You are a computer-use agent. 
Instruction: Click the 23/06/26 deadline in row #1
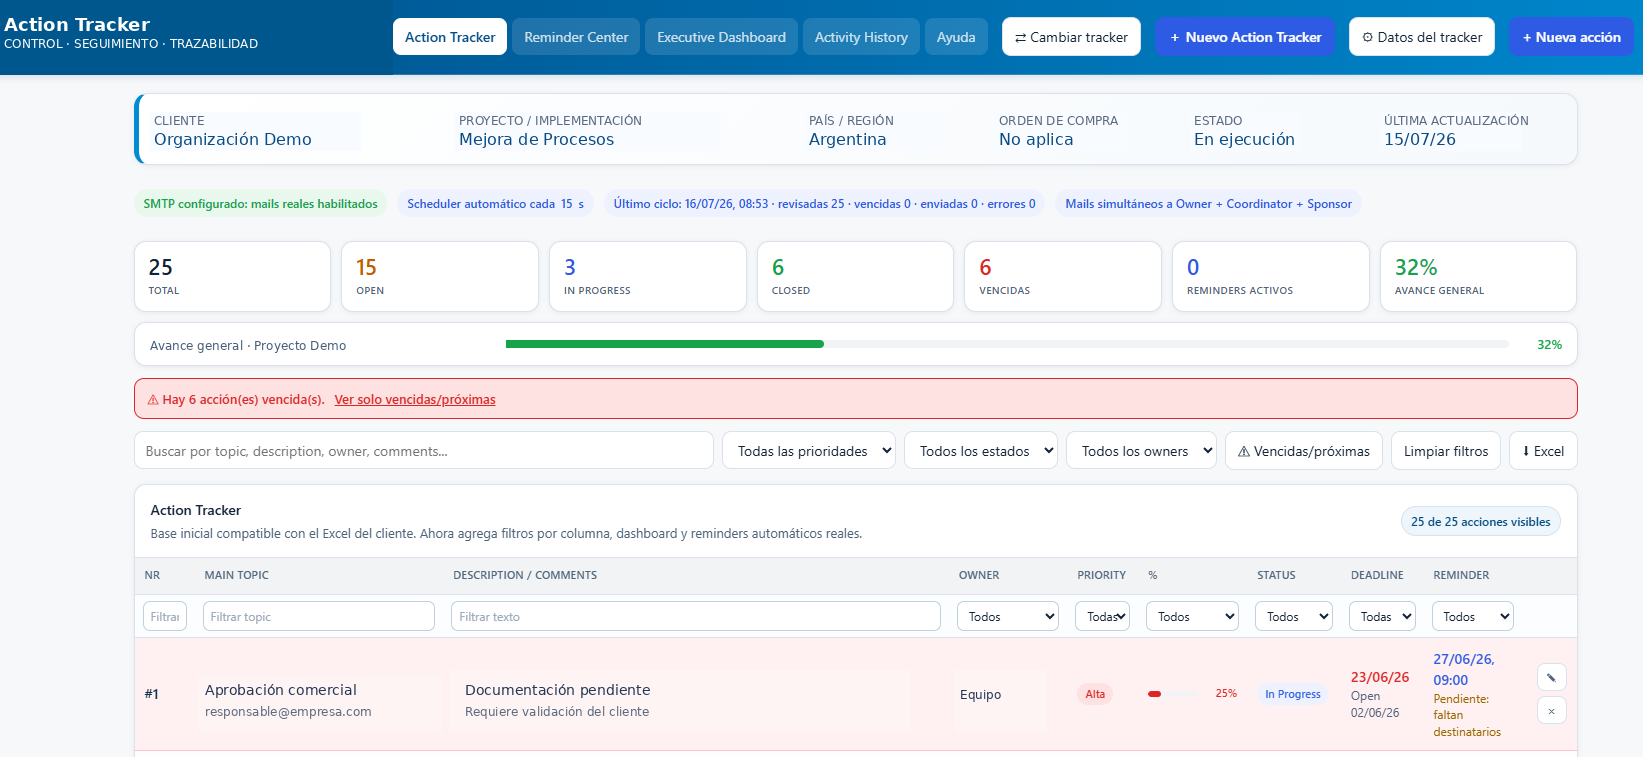(1380, 677)
